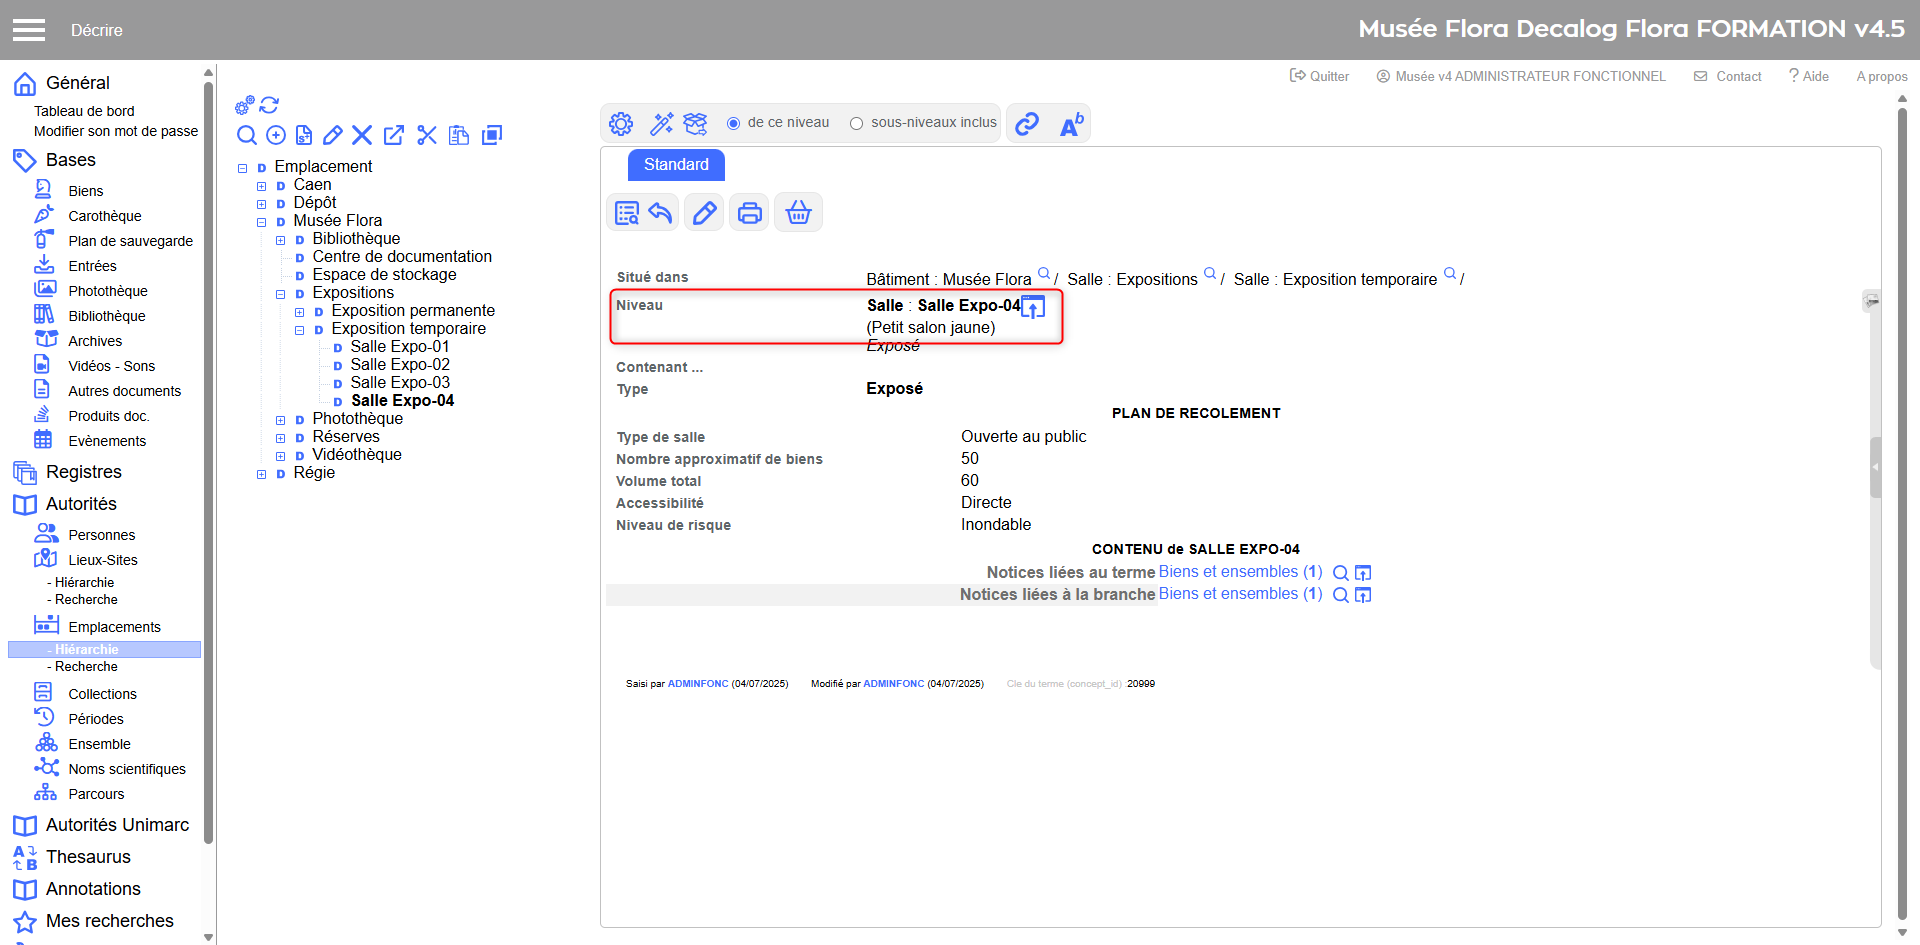1920x945 pixels.
Task: Click the scissors cut icon in tree toolbar
Action: tap(427, 135)
